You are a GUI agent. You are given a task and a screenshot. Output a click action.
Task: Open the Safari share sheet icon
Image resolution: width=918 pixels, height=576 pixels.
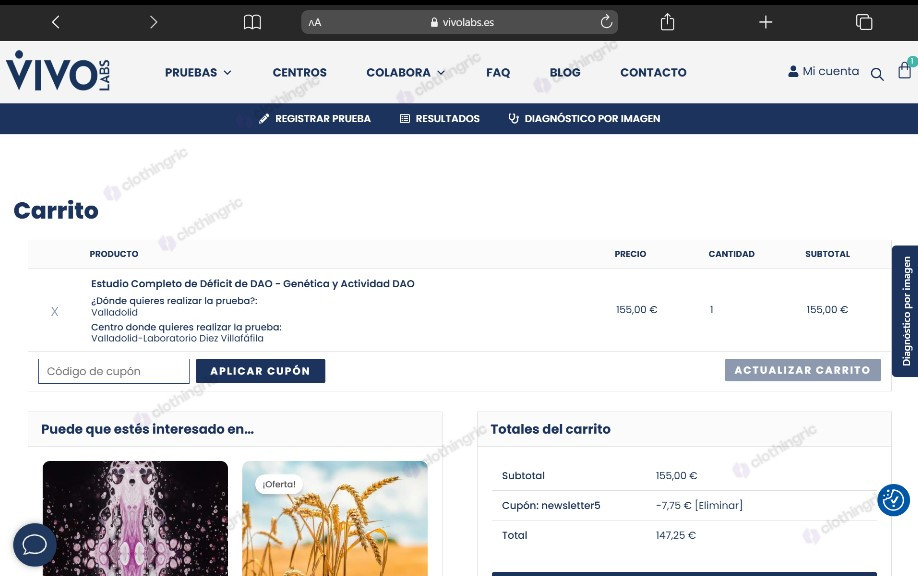pos(667,22)
